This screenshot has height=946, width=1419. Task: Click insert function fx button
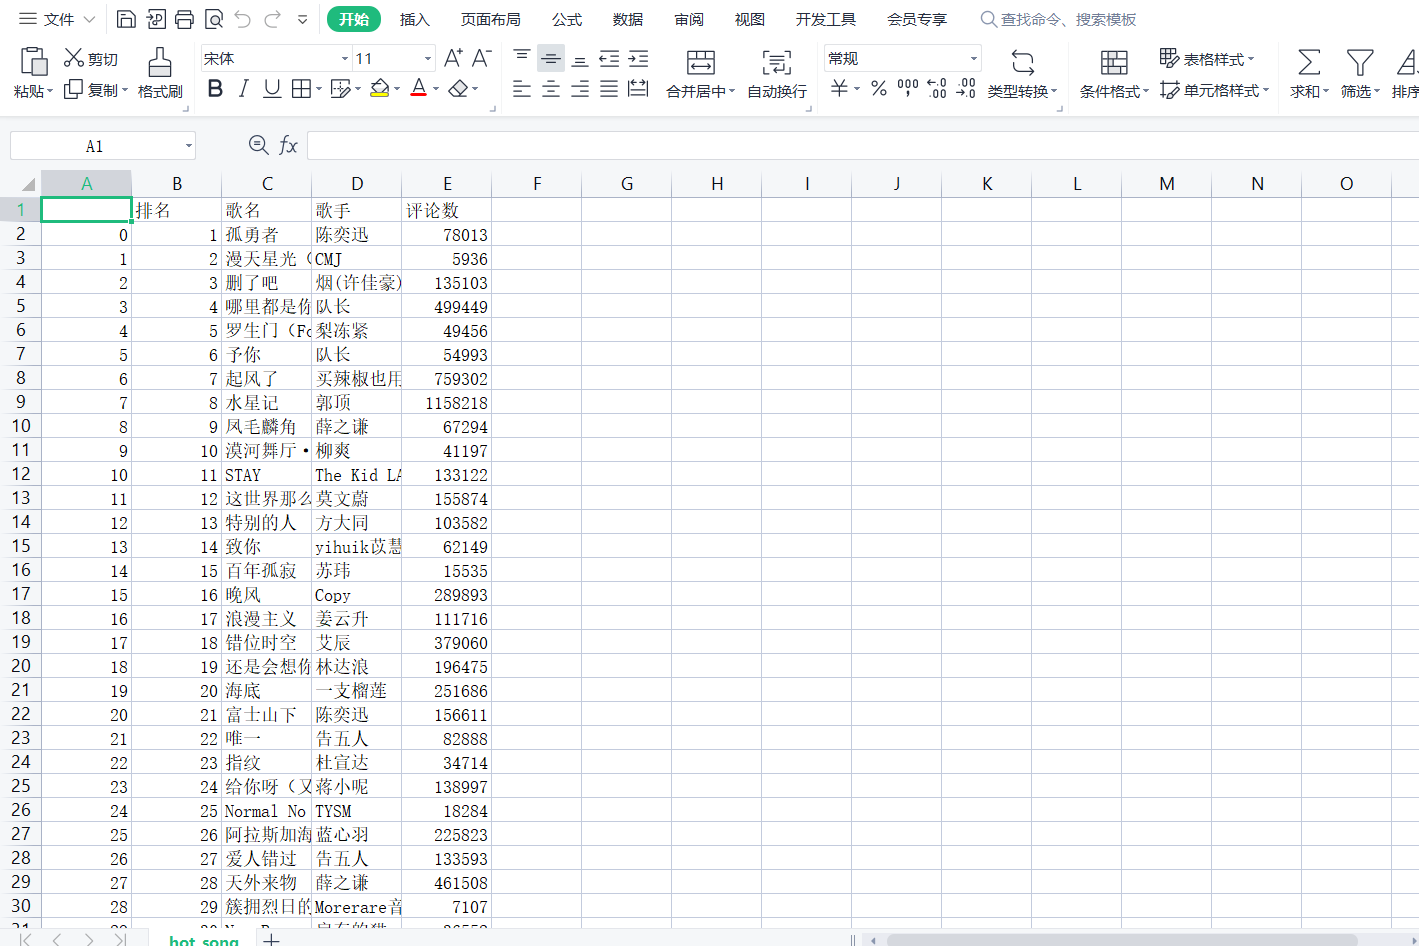pos(288,146)
